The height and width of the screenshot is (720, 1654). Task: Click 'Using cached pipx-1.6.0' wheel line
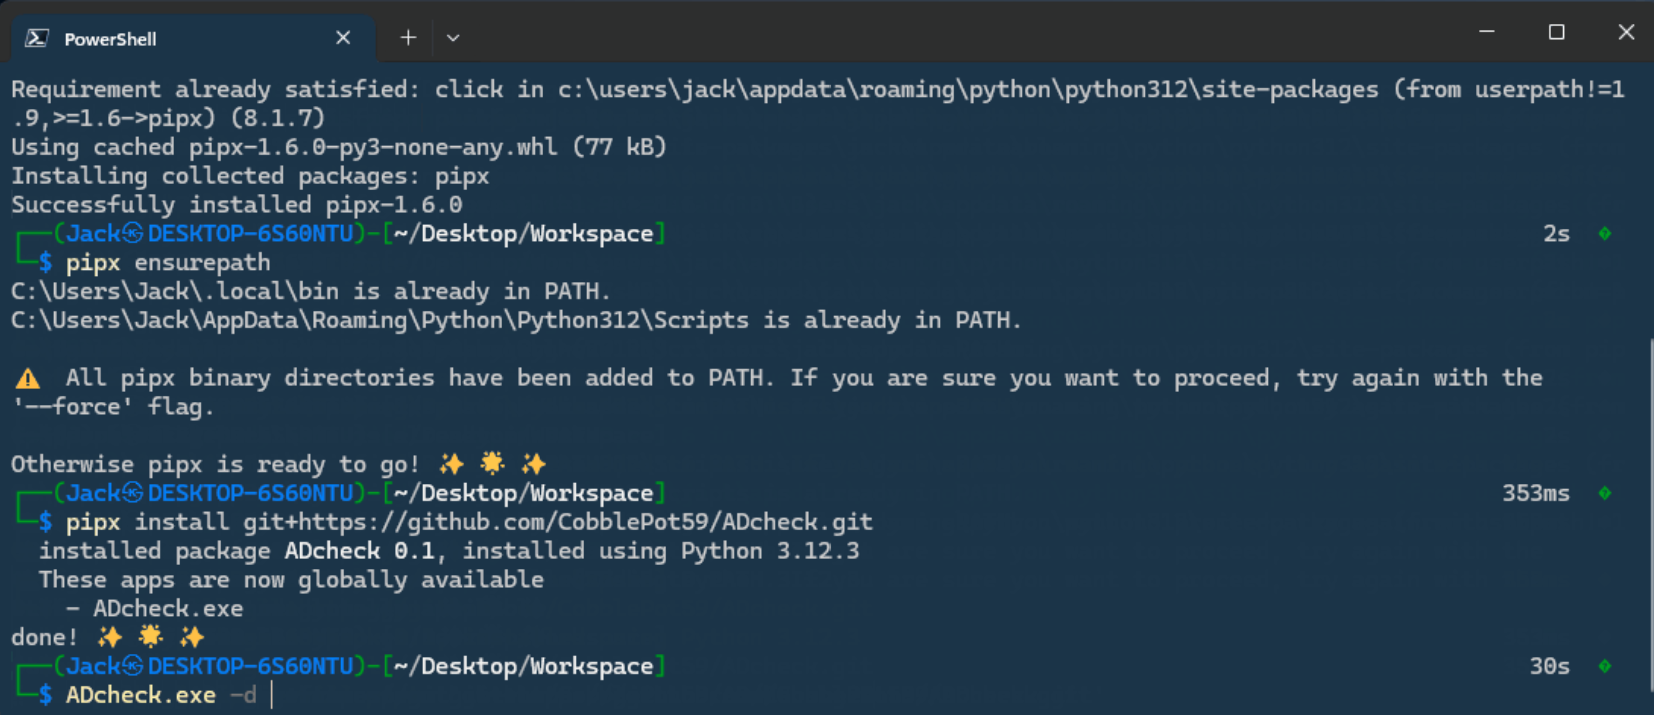click(339, 147)
